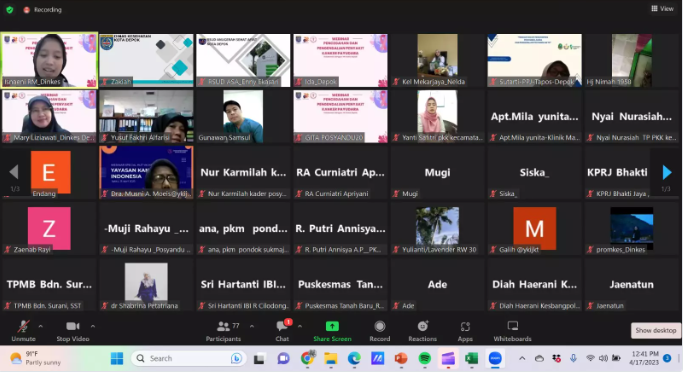Select Gunawan Samsul video tile
684x372 pixels.
[243, 116]
